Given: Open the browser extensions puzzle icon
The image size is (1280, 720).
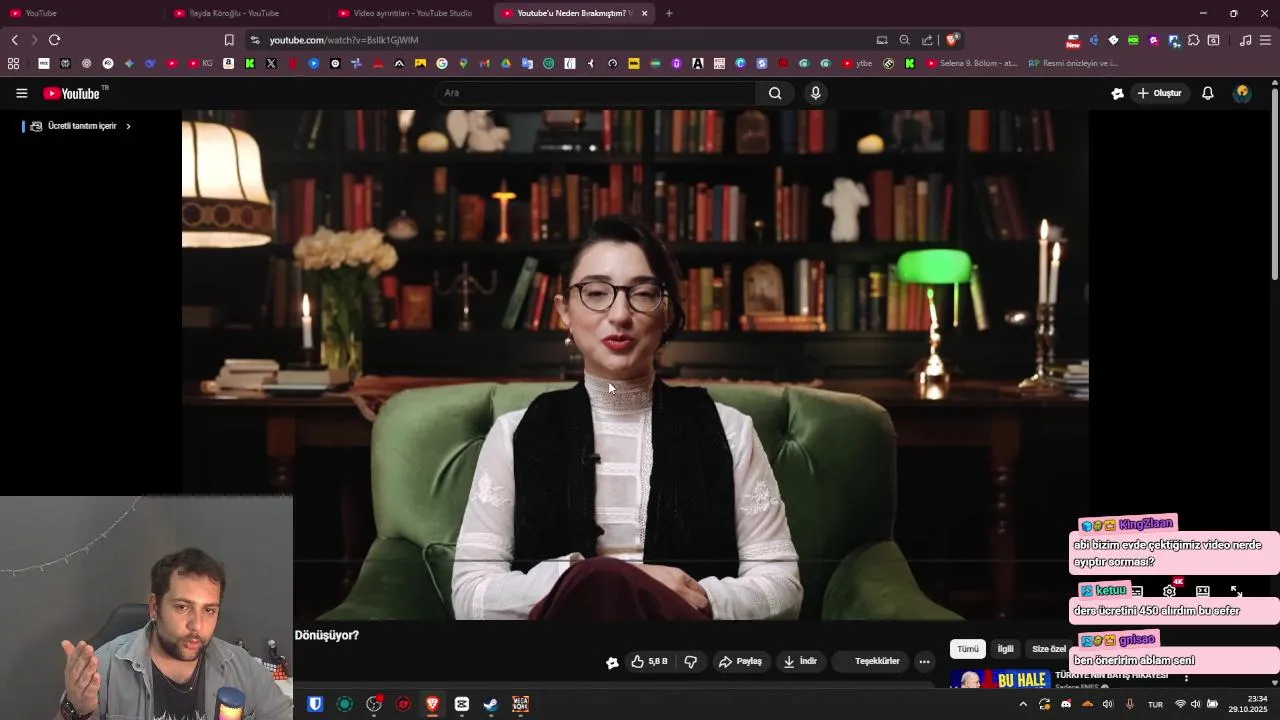Looking at the screenshot, I should 1193,40.
